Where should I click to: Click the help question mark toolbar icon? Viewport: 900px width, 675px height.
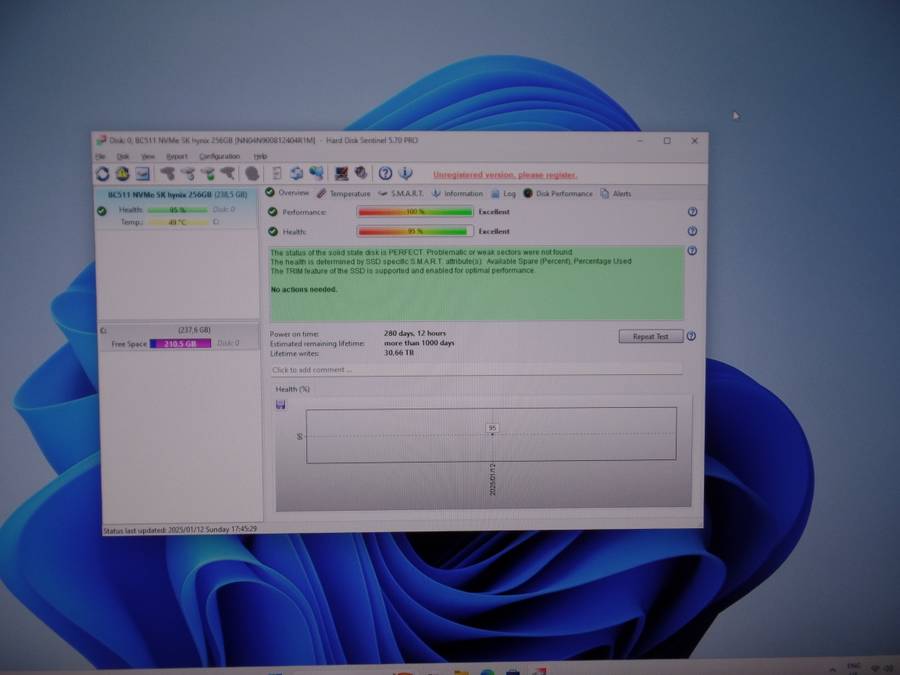[x=386, y=173]
